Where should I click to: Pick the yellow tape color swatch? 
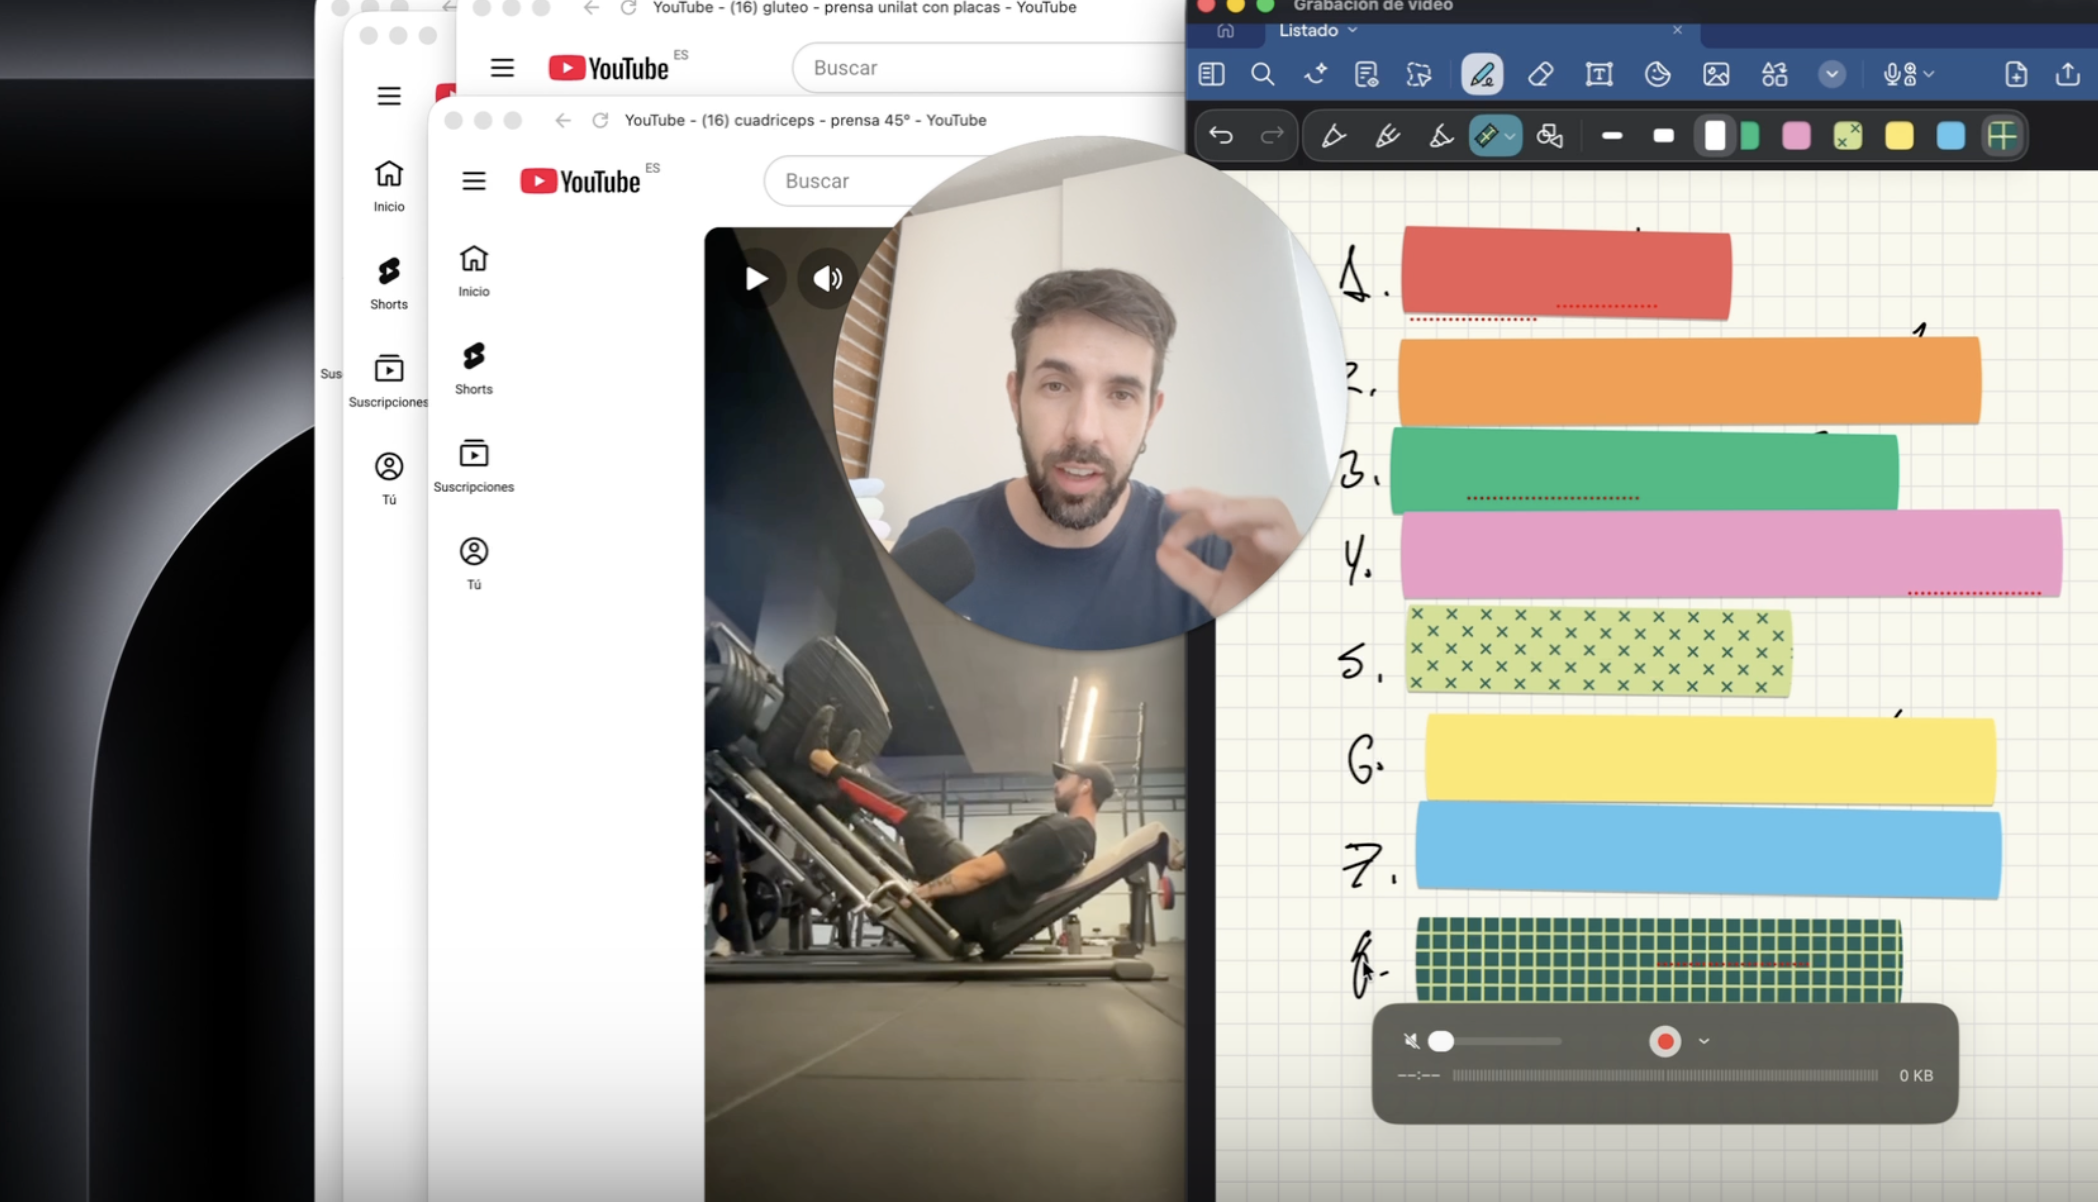pyautogui.click(x=1899, y=135)
